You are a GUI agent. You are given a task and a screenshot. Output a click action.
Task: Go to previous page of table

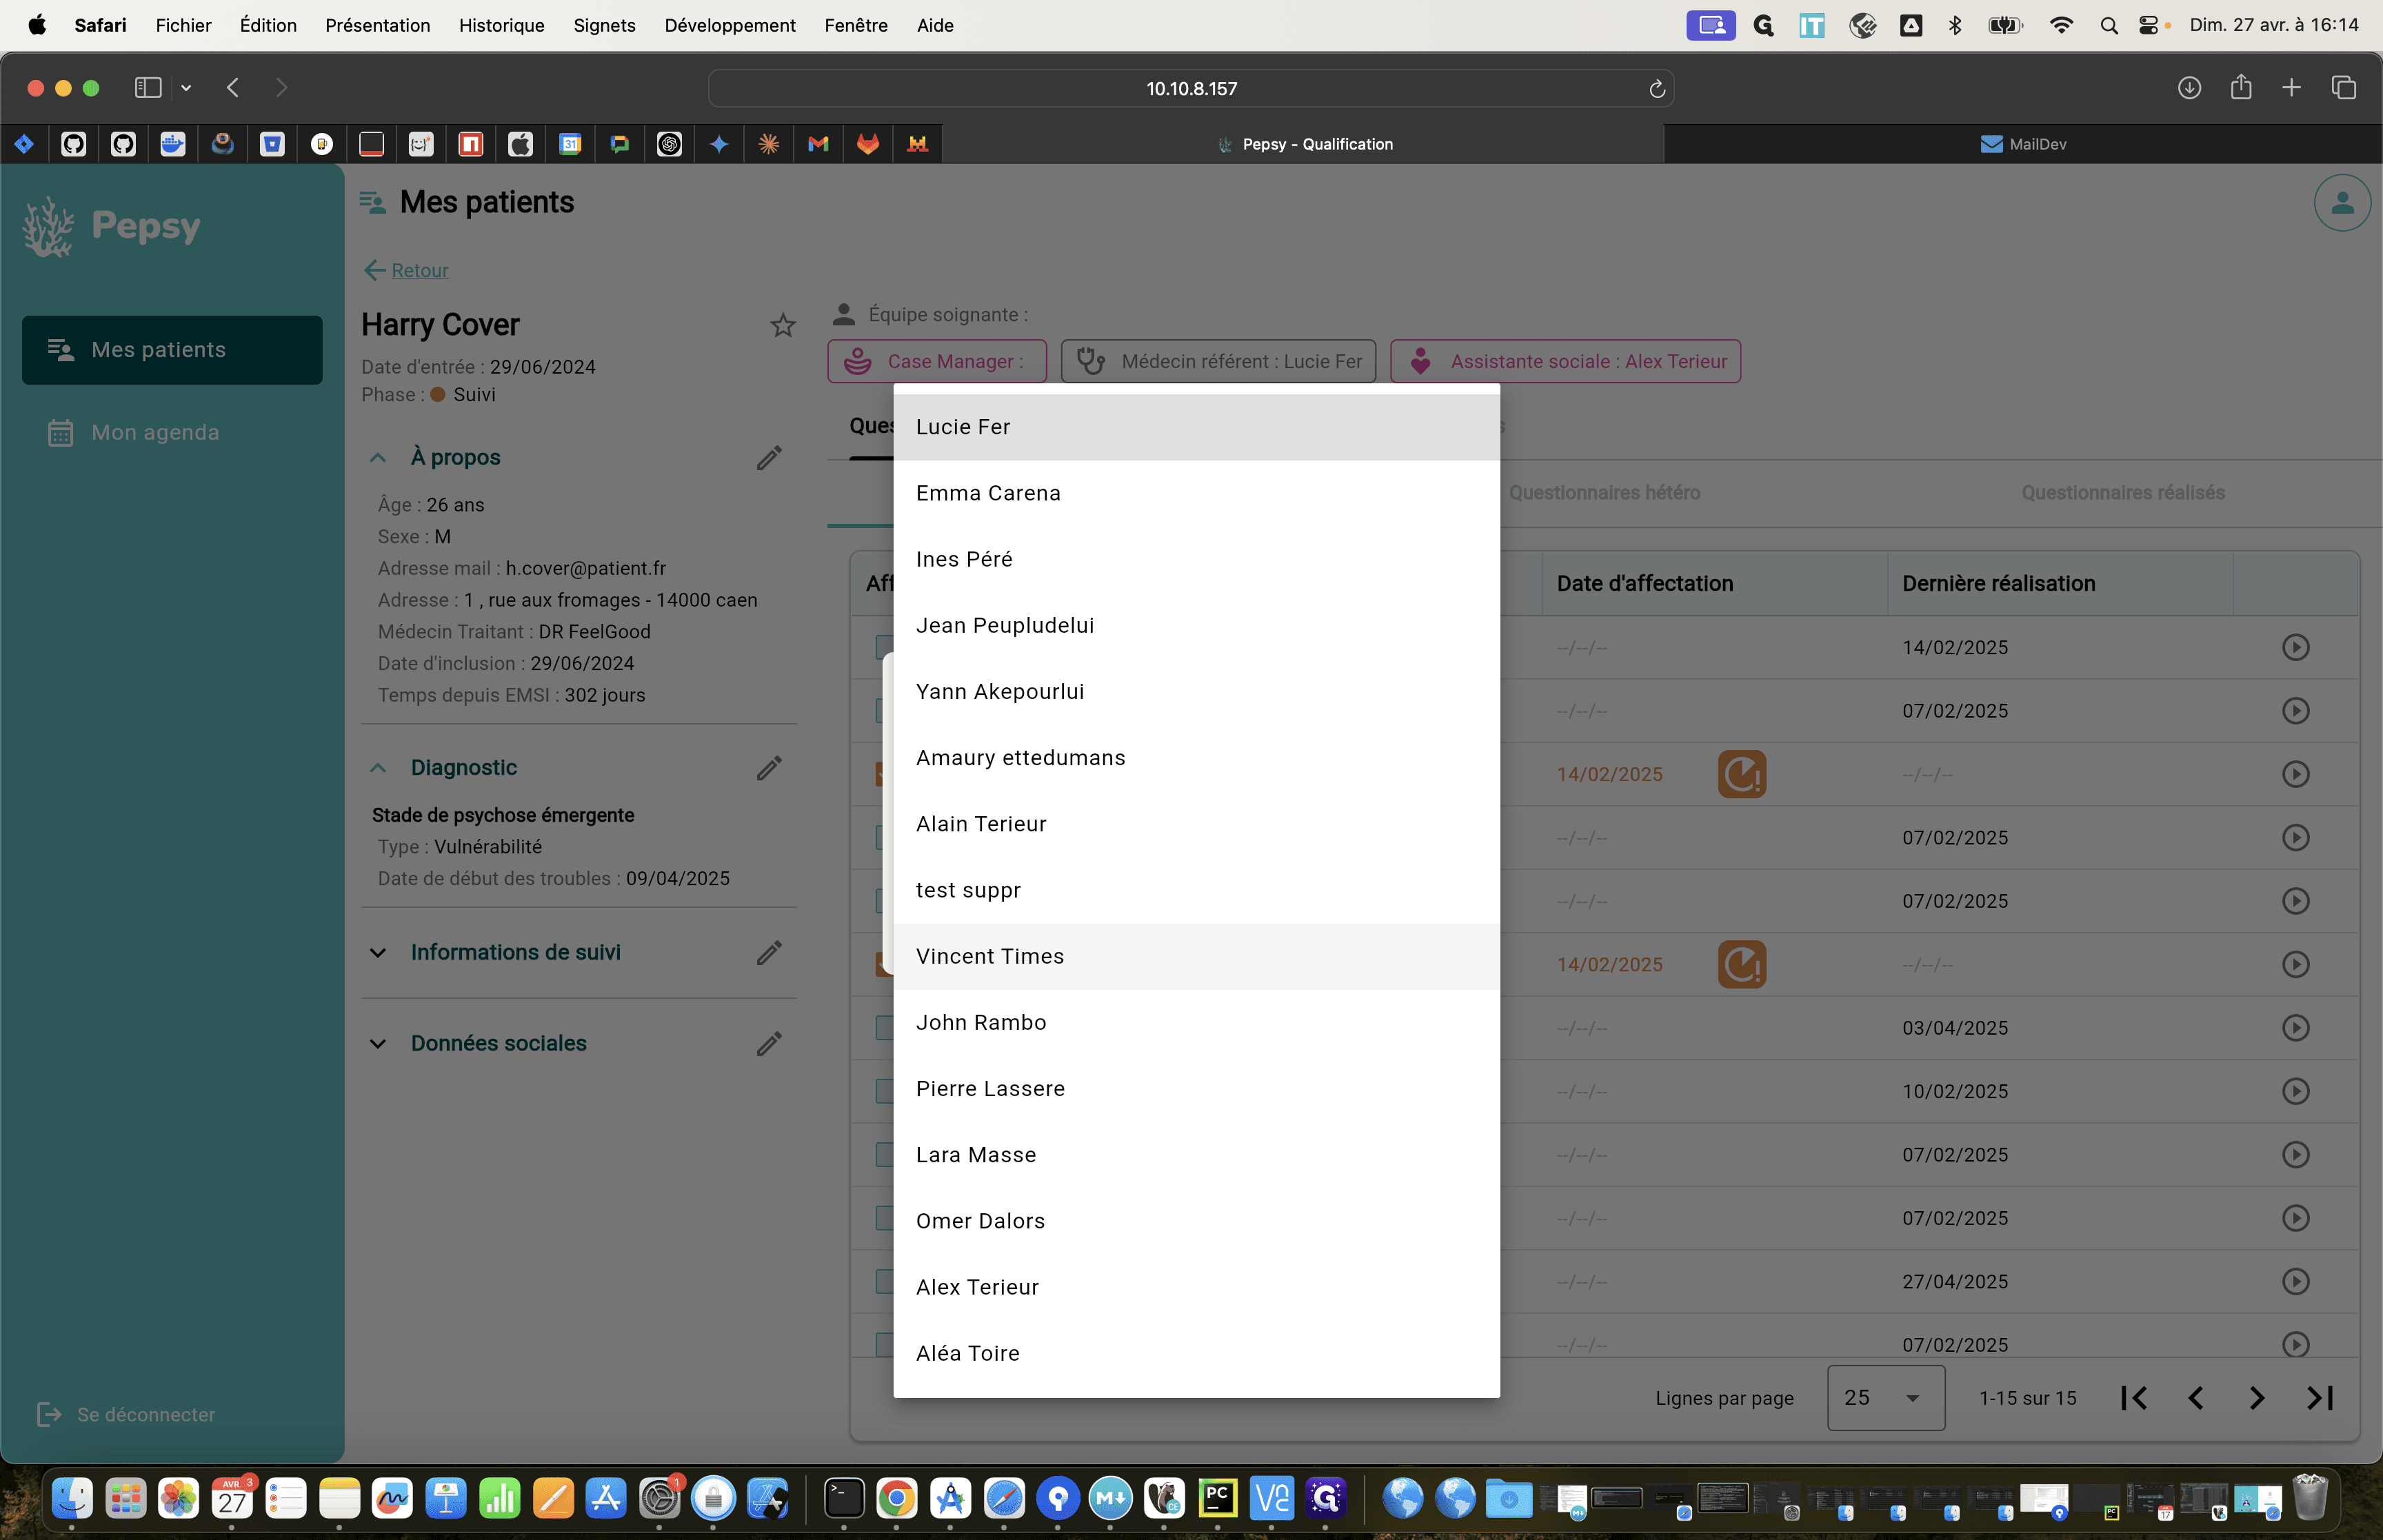2196,1398
